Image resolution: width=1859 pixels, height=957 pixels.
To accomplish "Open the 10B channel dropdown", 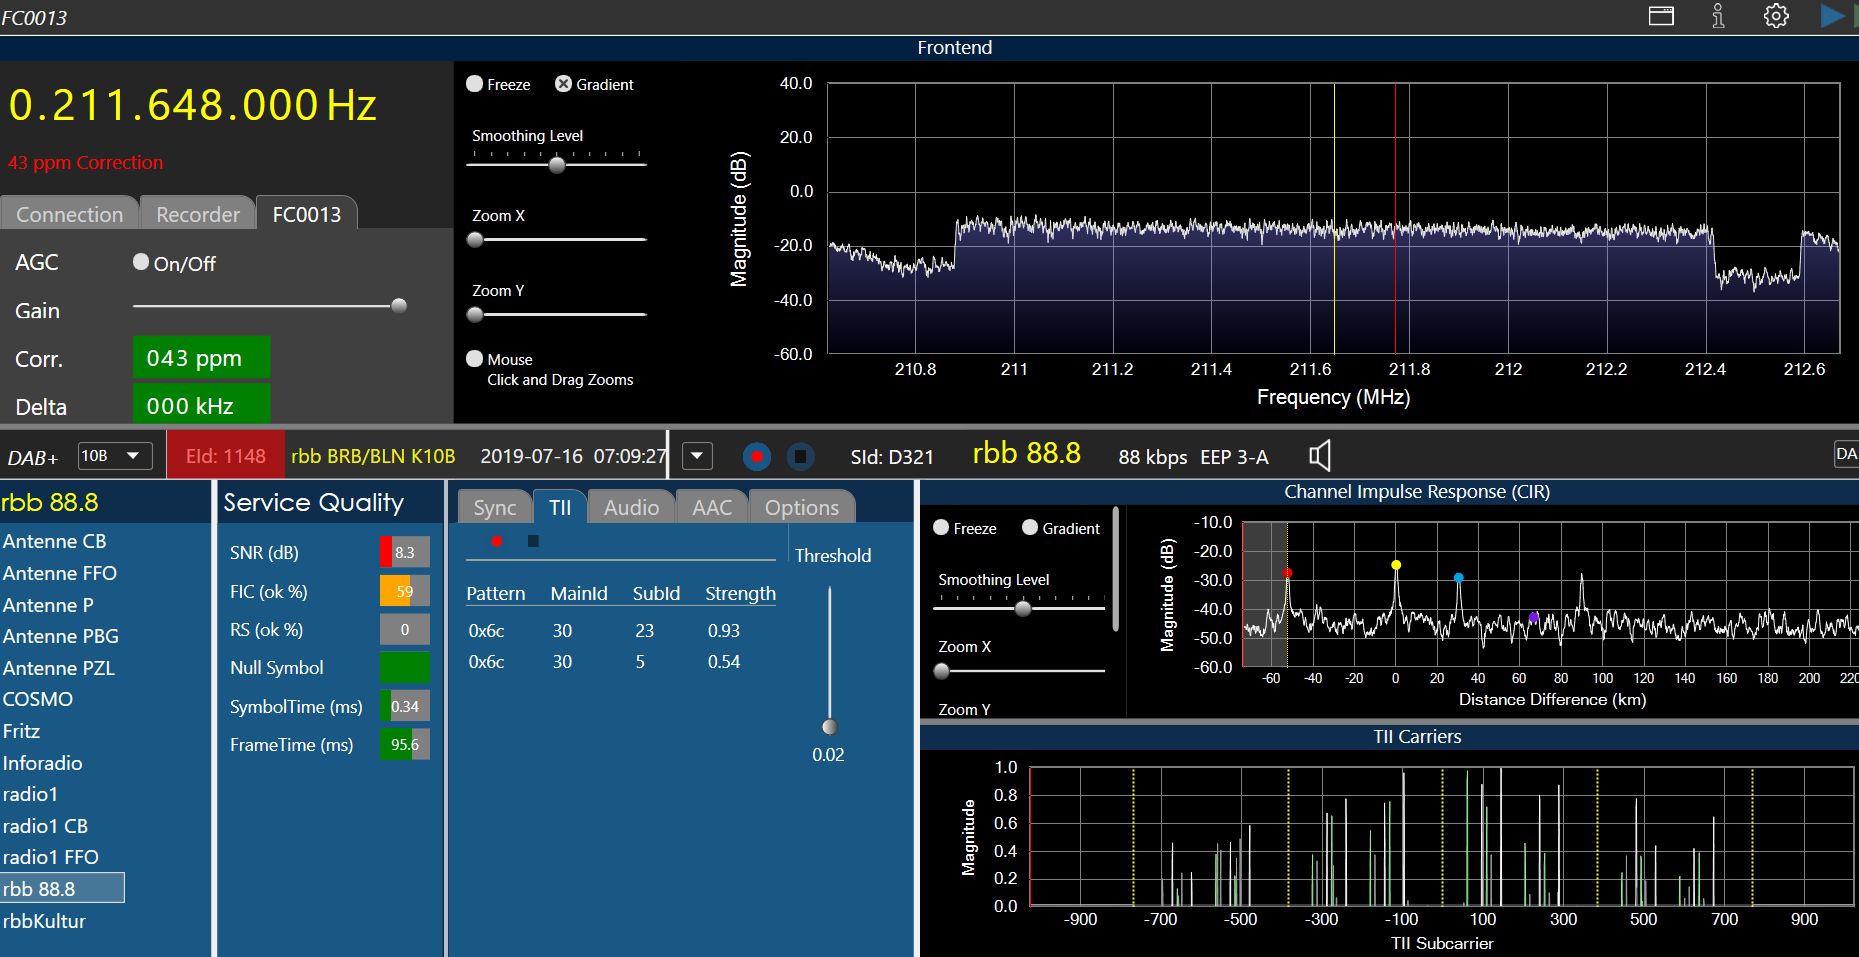I will pos(114,456).
